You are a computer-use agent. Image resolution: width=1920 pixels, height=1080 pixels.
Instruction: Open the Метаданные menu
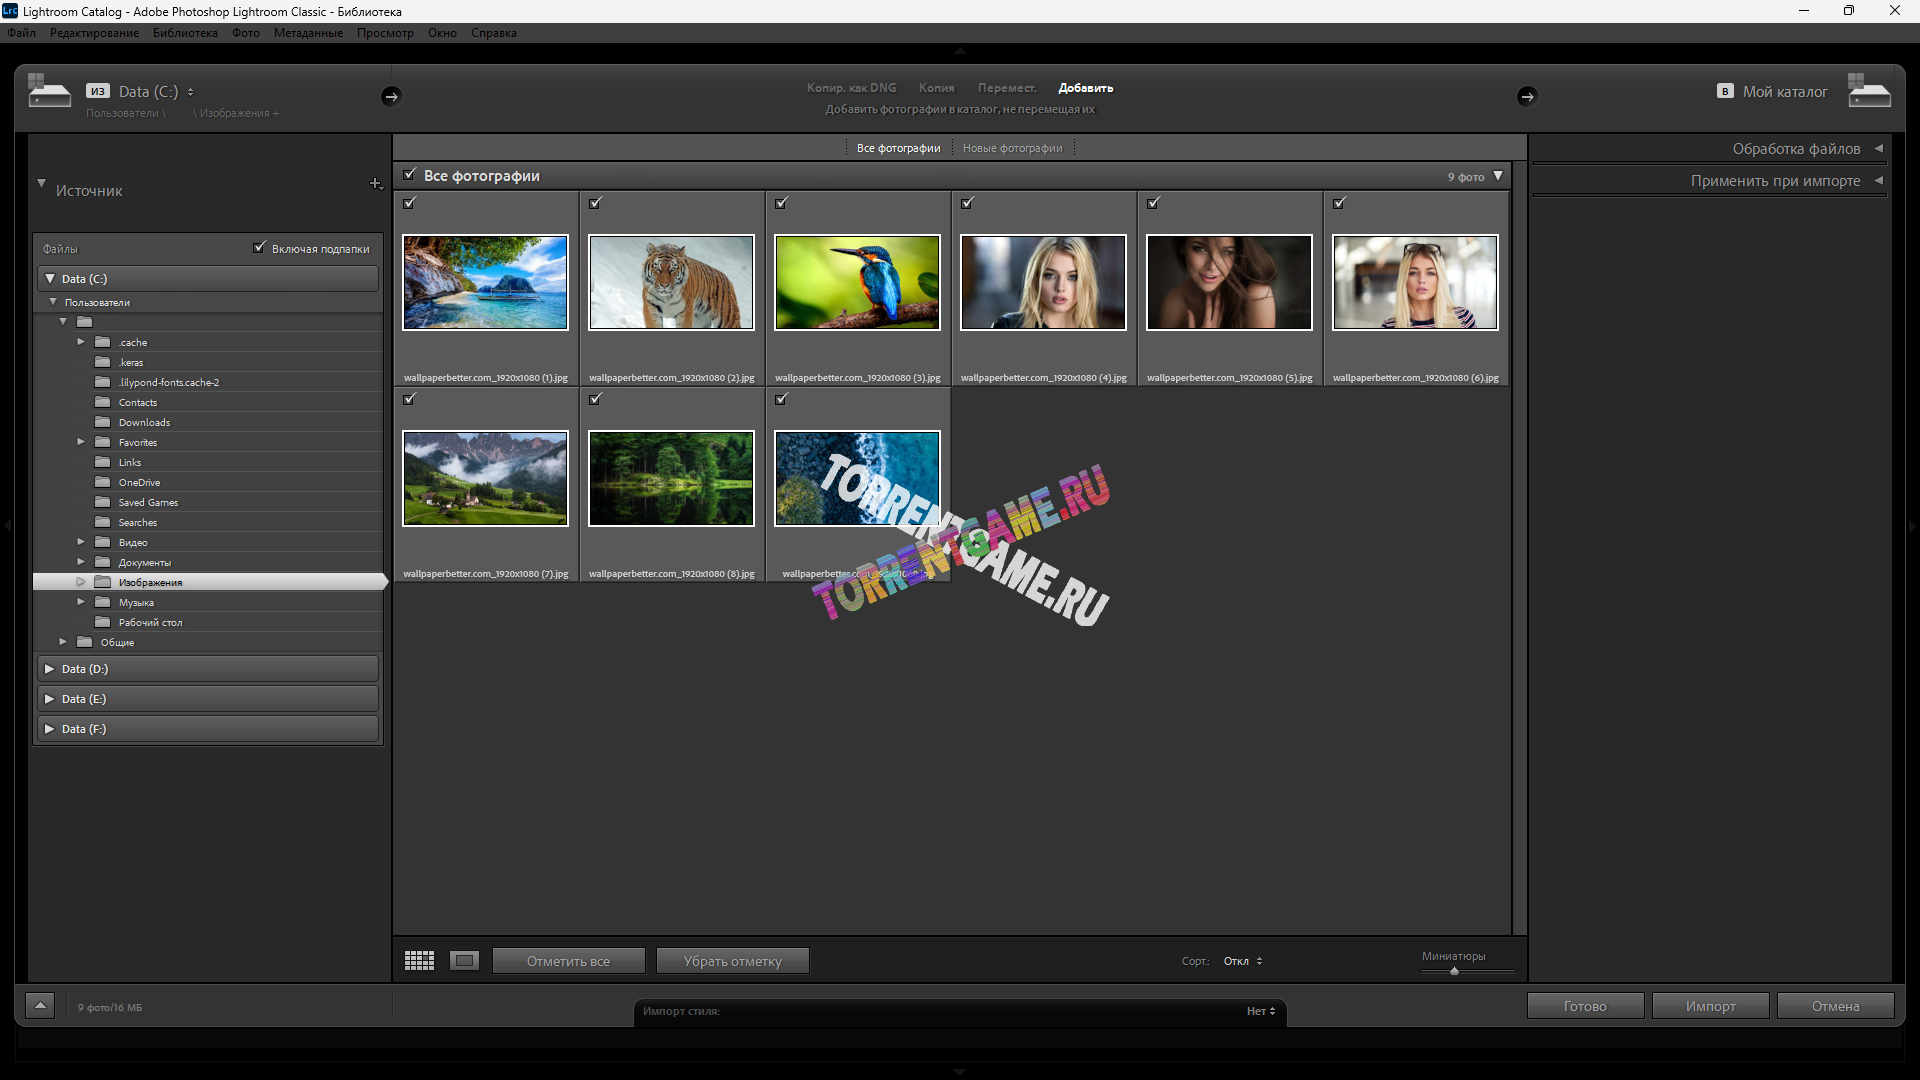(308, 33)
